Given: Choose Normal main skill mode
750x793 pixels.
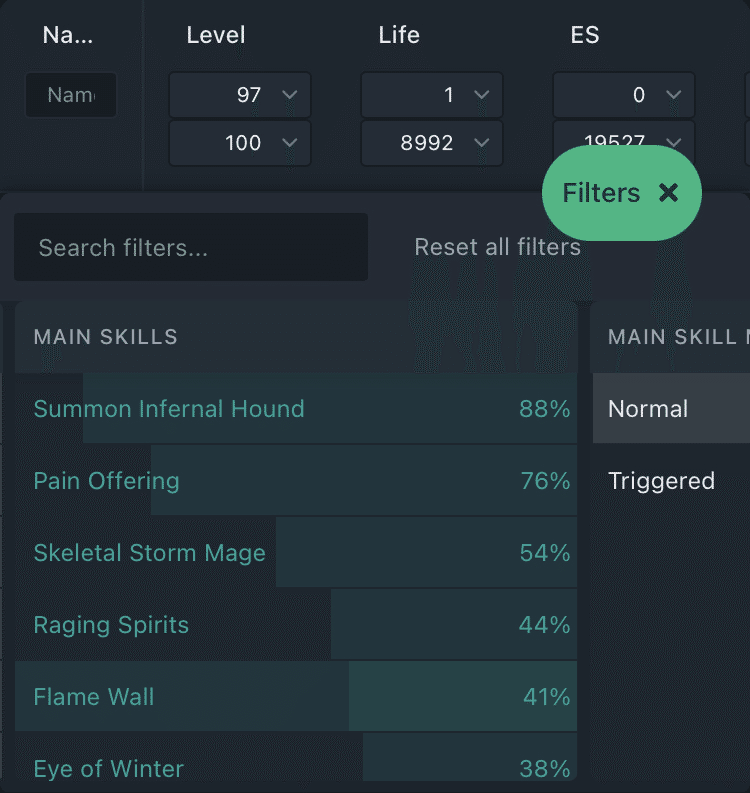Looking at the screenshot, I should click(x=648, y=409).
